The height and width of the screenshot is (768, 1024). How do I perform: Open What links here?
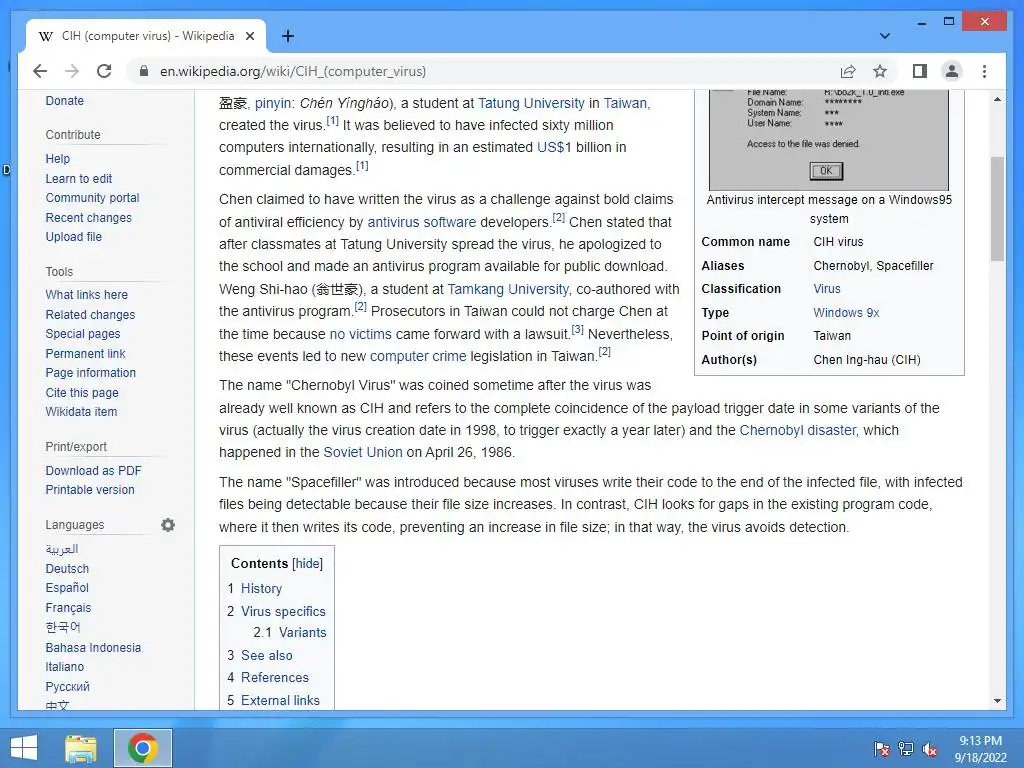point(86,295)
